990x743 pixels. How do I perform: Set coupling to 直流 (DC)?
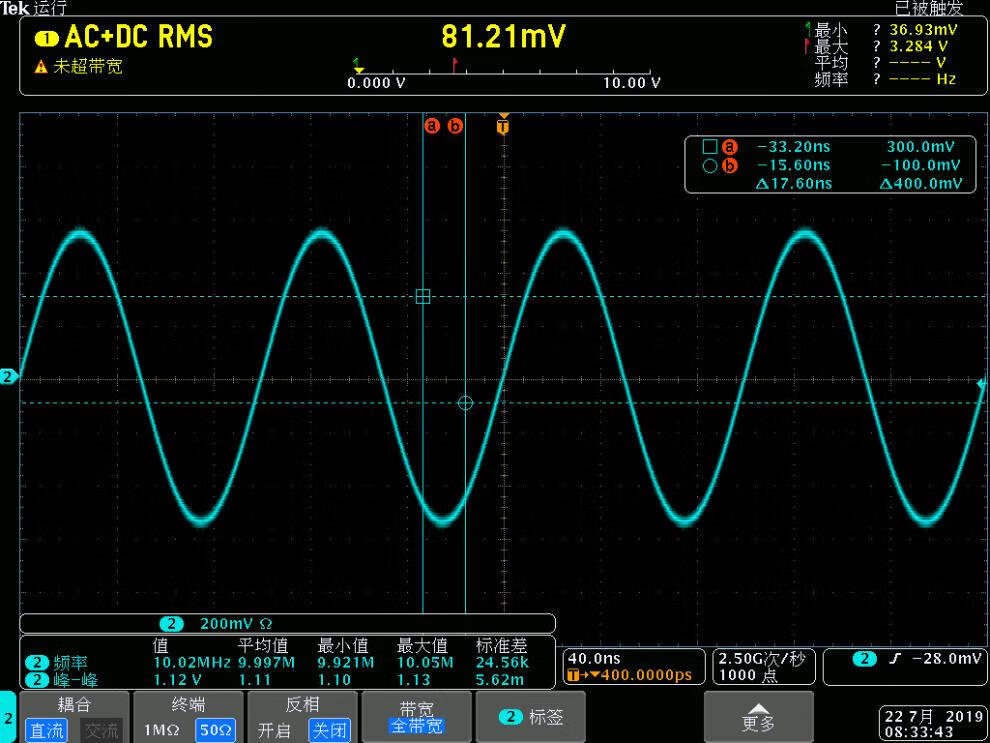coord(45,731)
